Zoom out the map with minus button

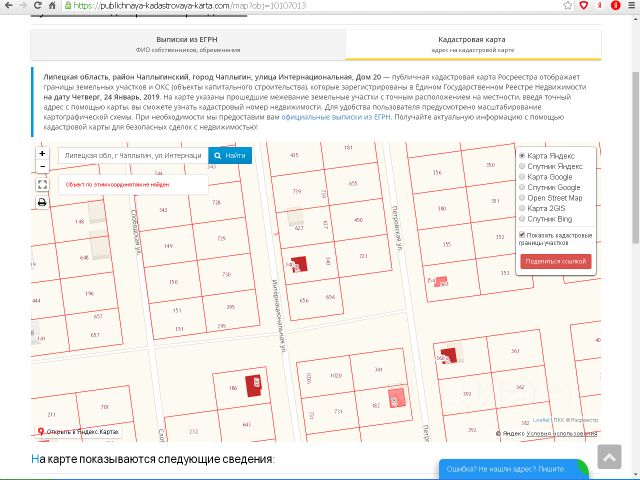point(42,168)
